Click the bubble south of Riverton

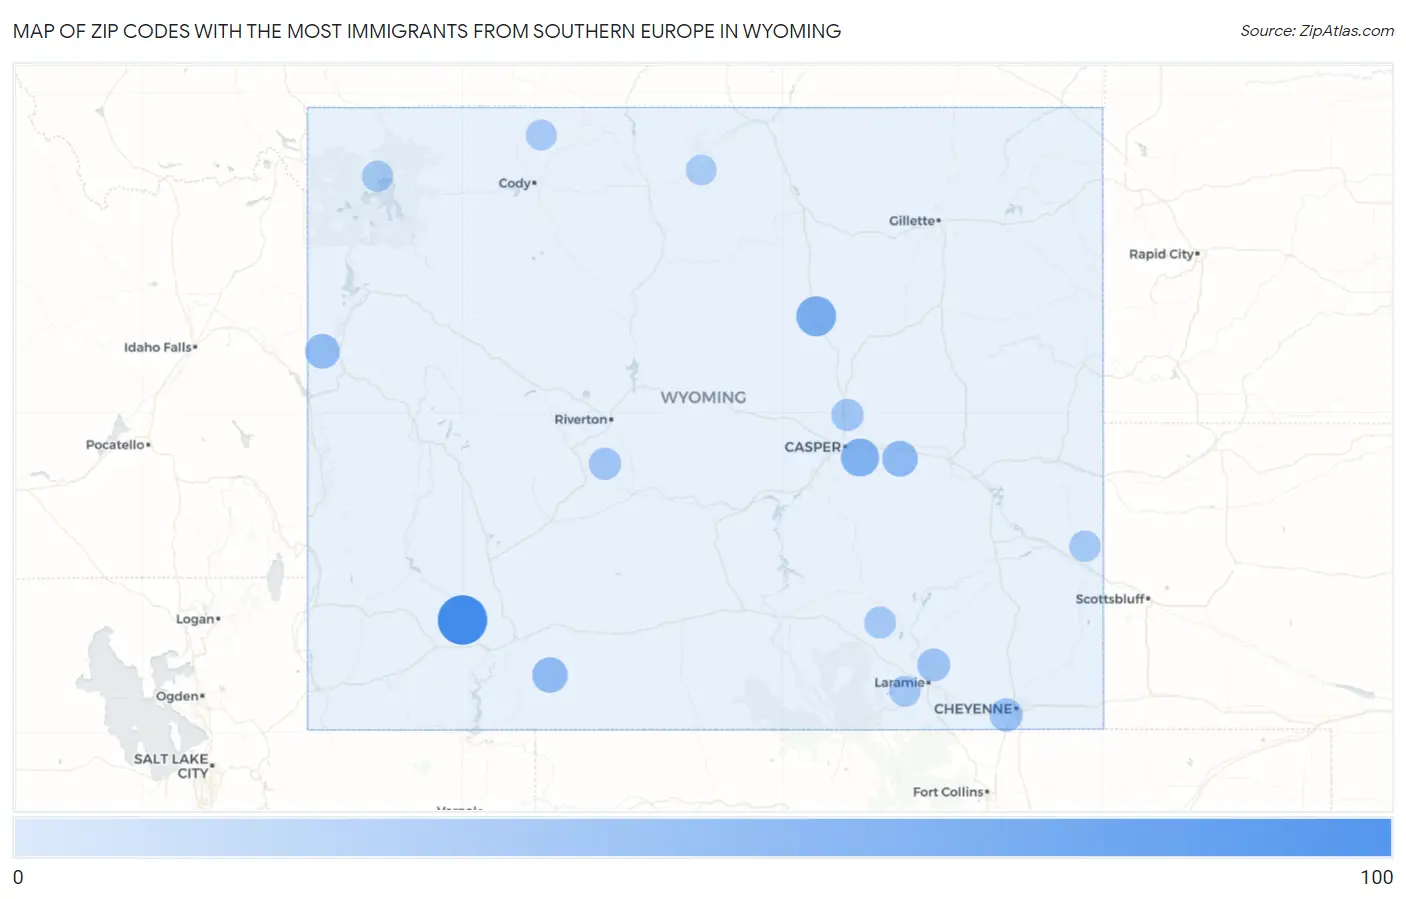click(605, 464)
